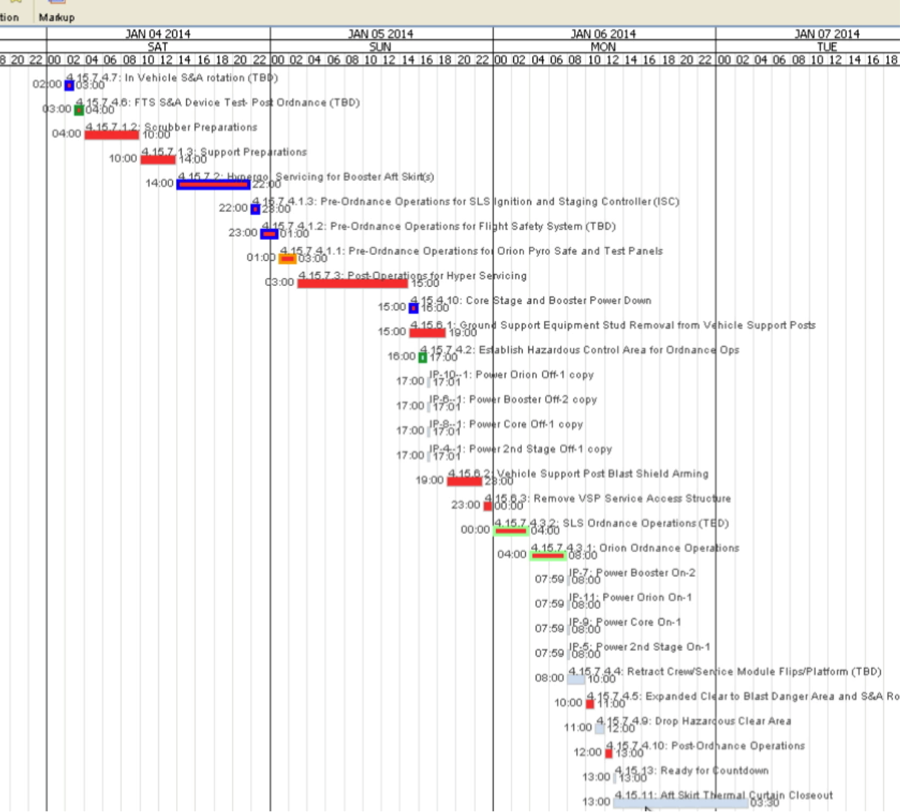Image resolution: width=900 pixels, height=812 pixels.
Task: Click the TUE day column header
Action: 826,47
